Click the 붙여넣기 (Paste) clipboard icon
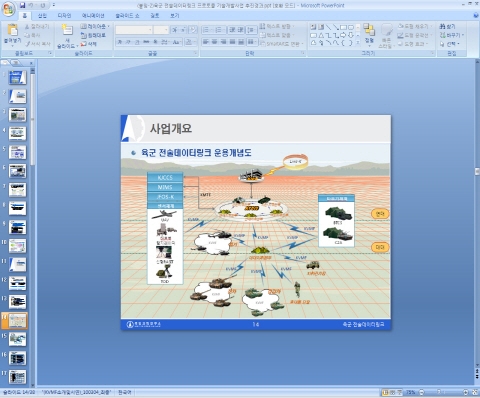The width and height of the screenshot is (480, 398). [12, 30]
